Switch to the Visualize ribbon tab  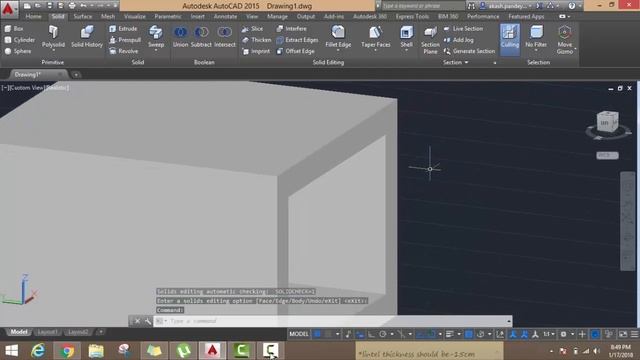coord(135,16)
